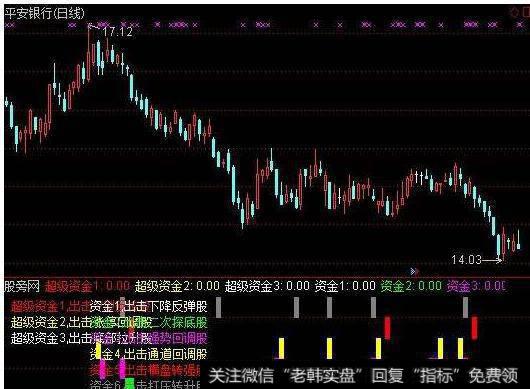Image resolution: width=530 pixels, height=389 pixels.
Task: Click the purple 资金3 indicator label
Action: 476,287
